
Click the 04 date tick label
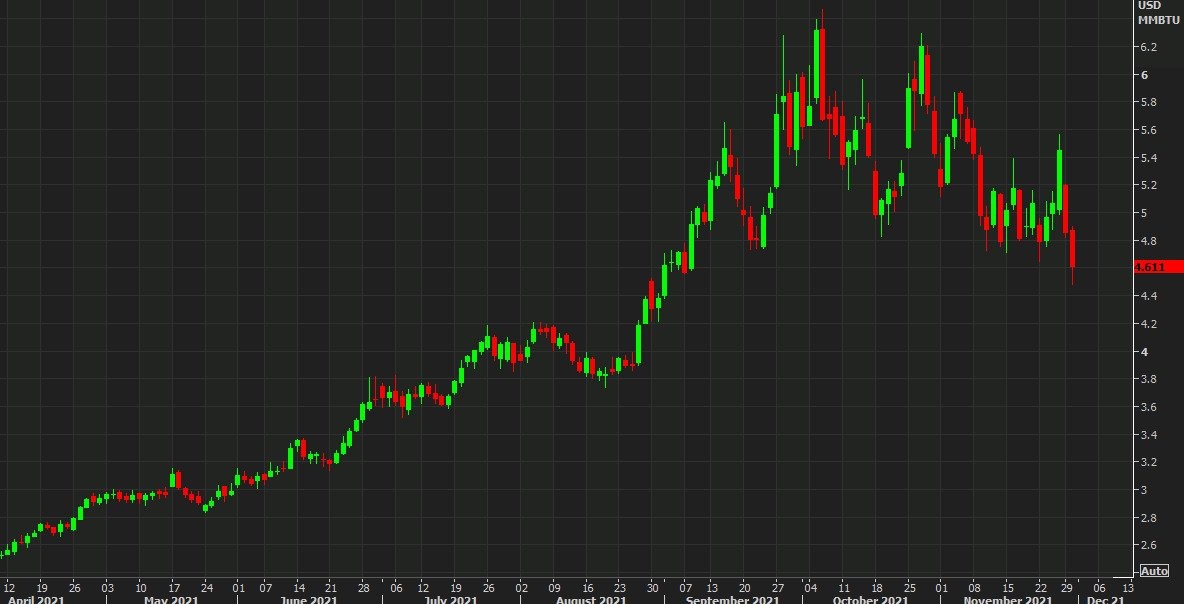[810, 587]
